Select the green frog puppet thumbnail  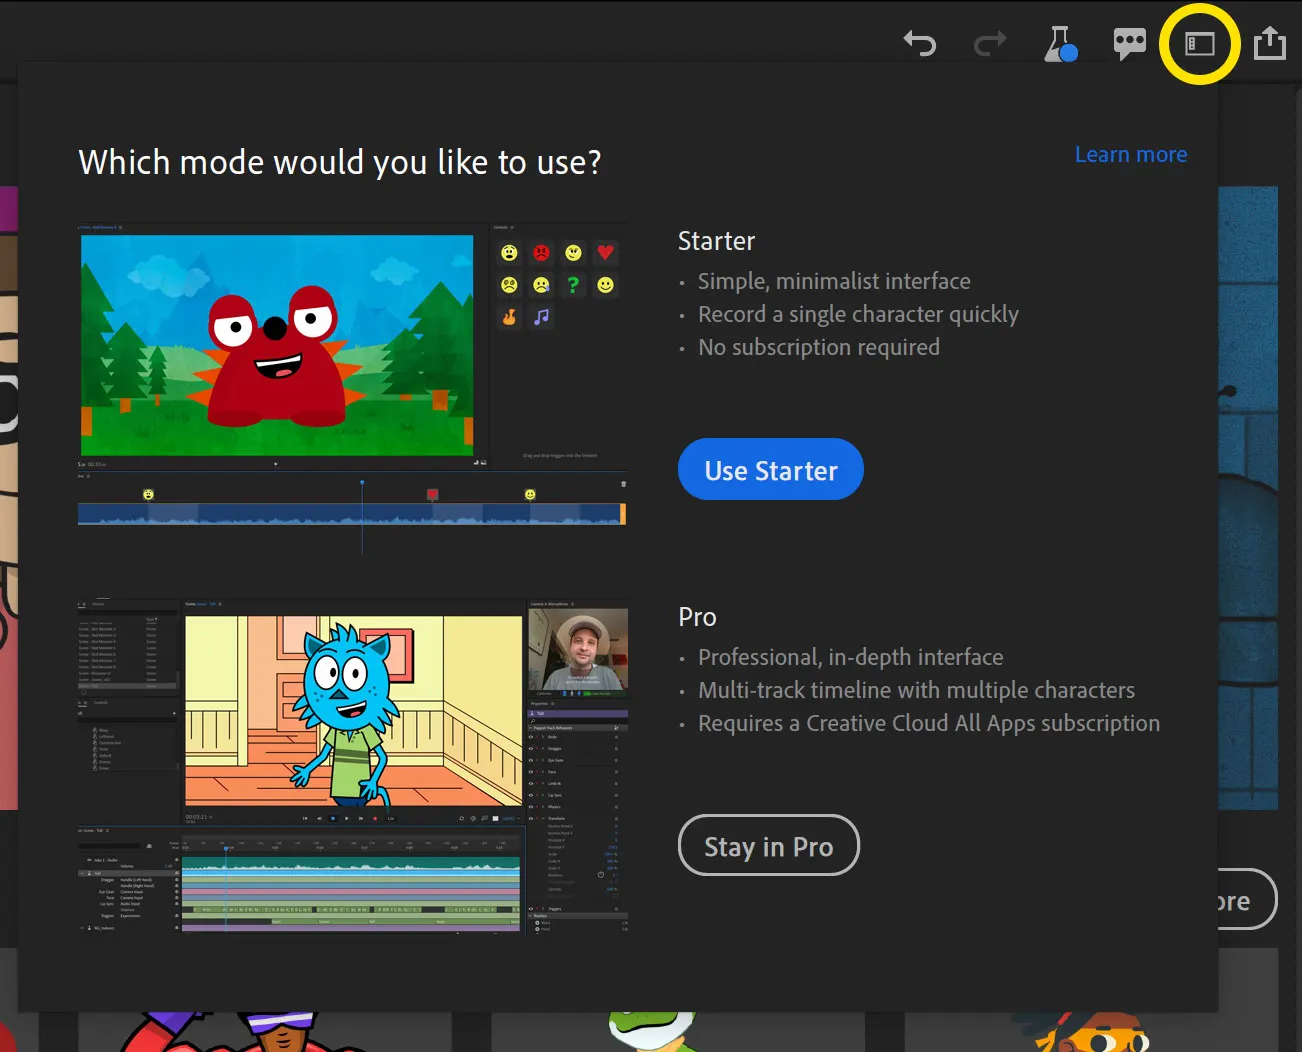point(650,1032)
